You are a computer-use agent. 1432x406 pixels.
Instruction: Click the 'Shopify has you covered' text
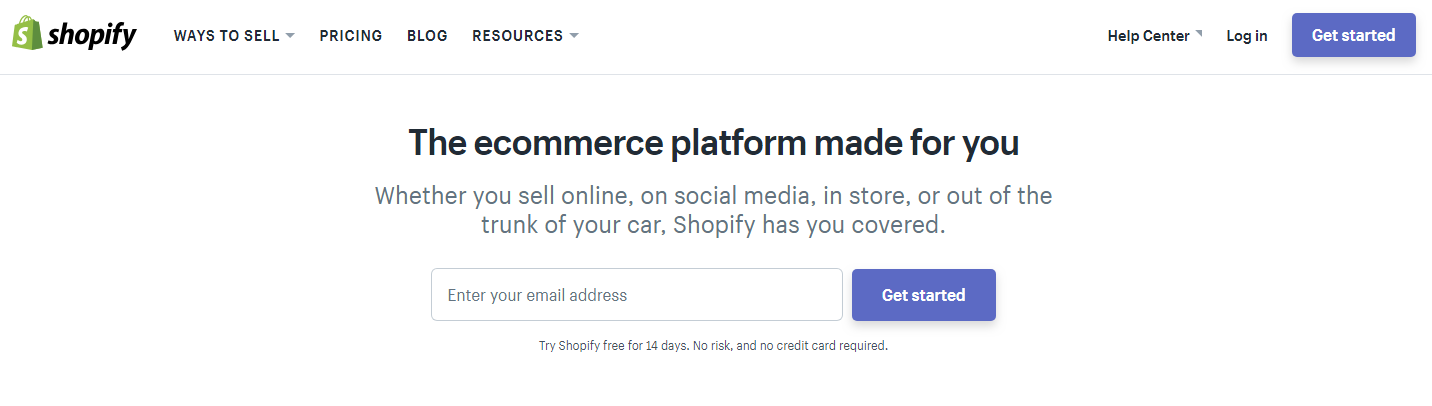pyautogui.click(x=808, y=225)
